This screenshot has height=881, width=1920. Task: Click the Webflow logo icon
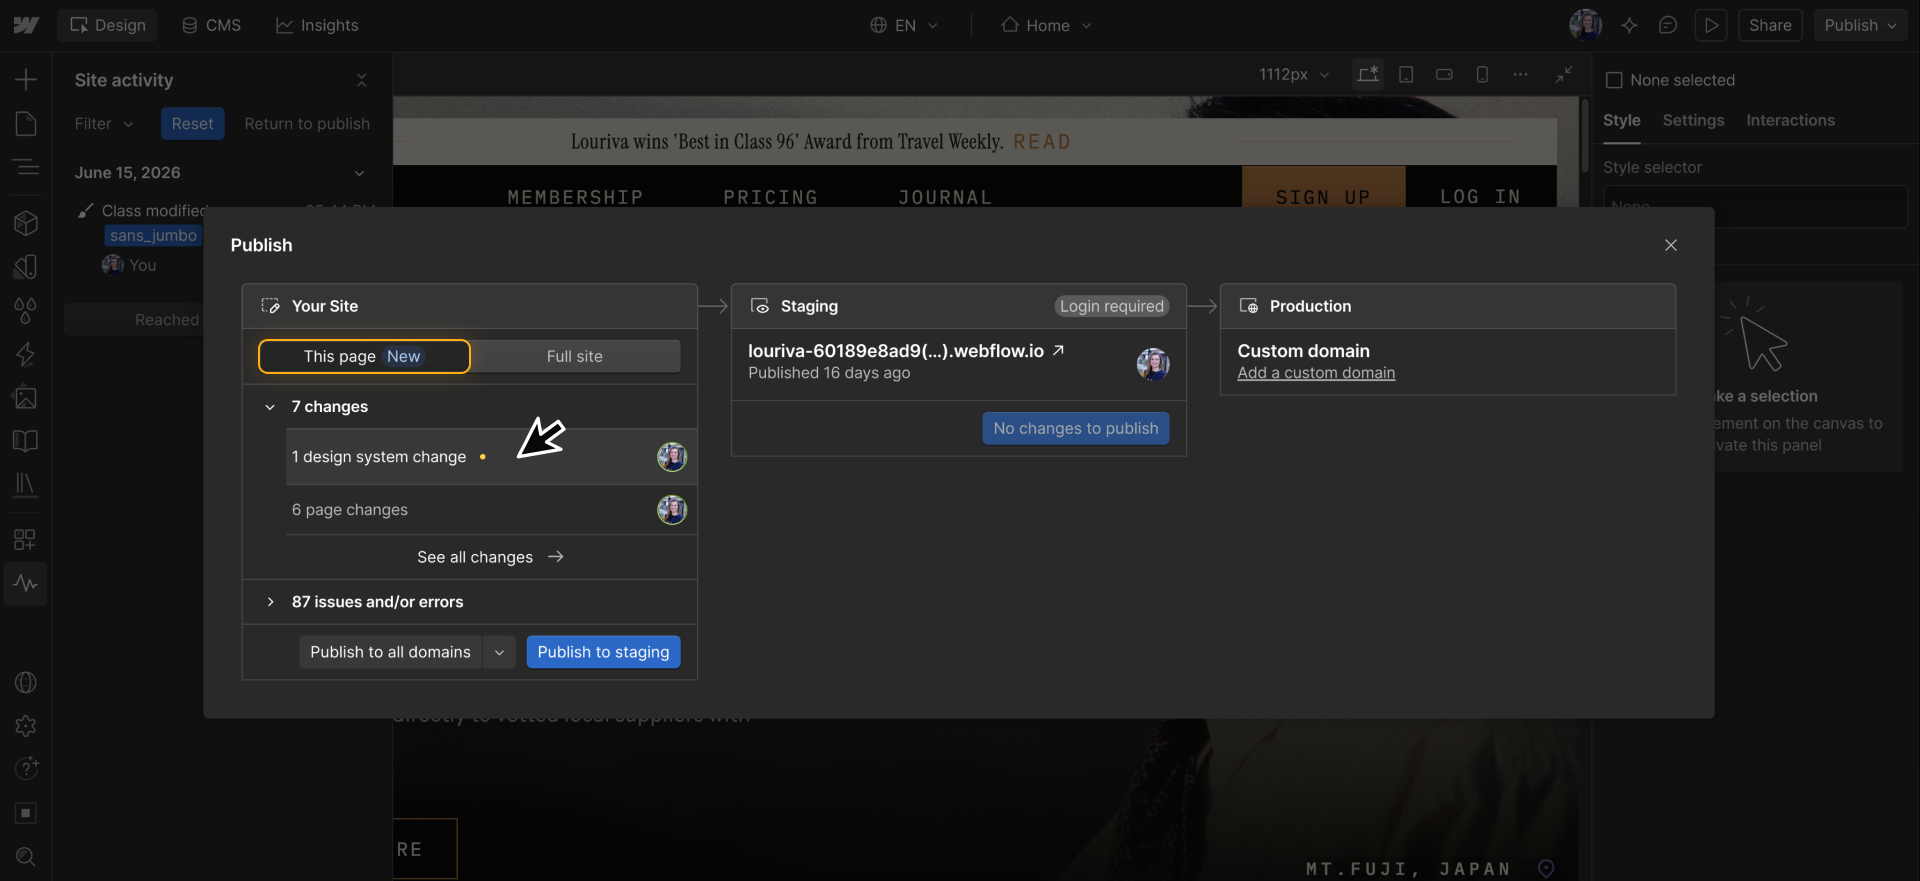[x=26, y=25]
